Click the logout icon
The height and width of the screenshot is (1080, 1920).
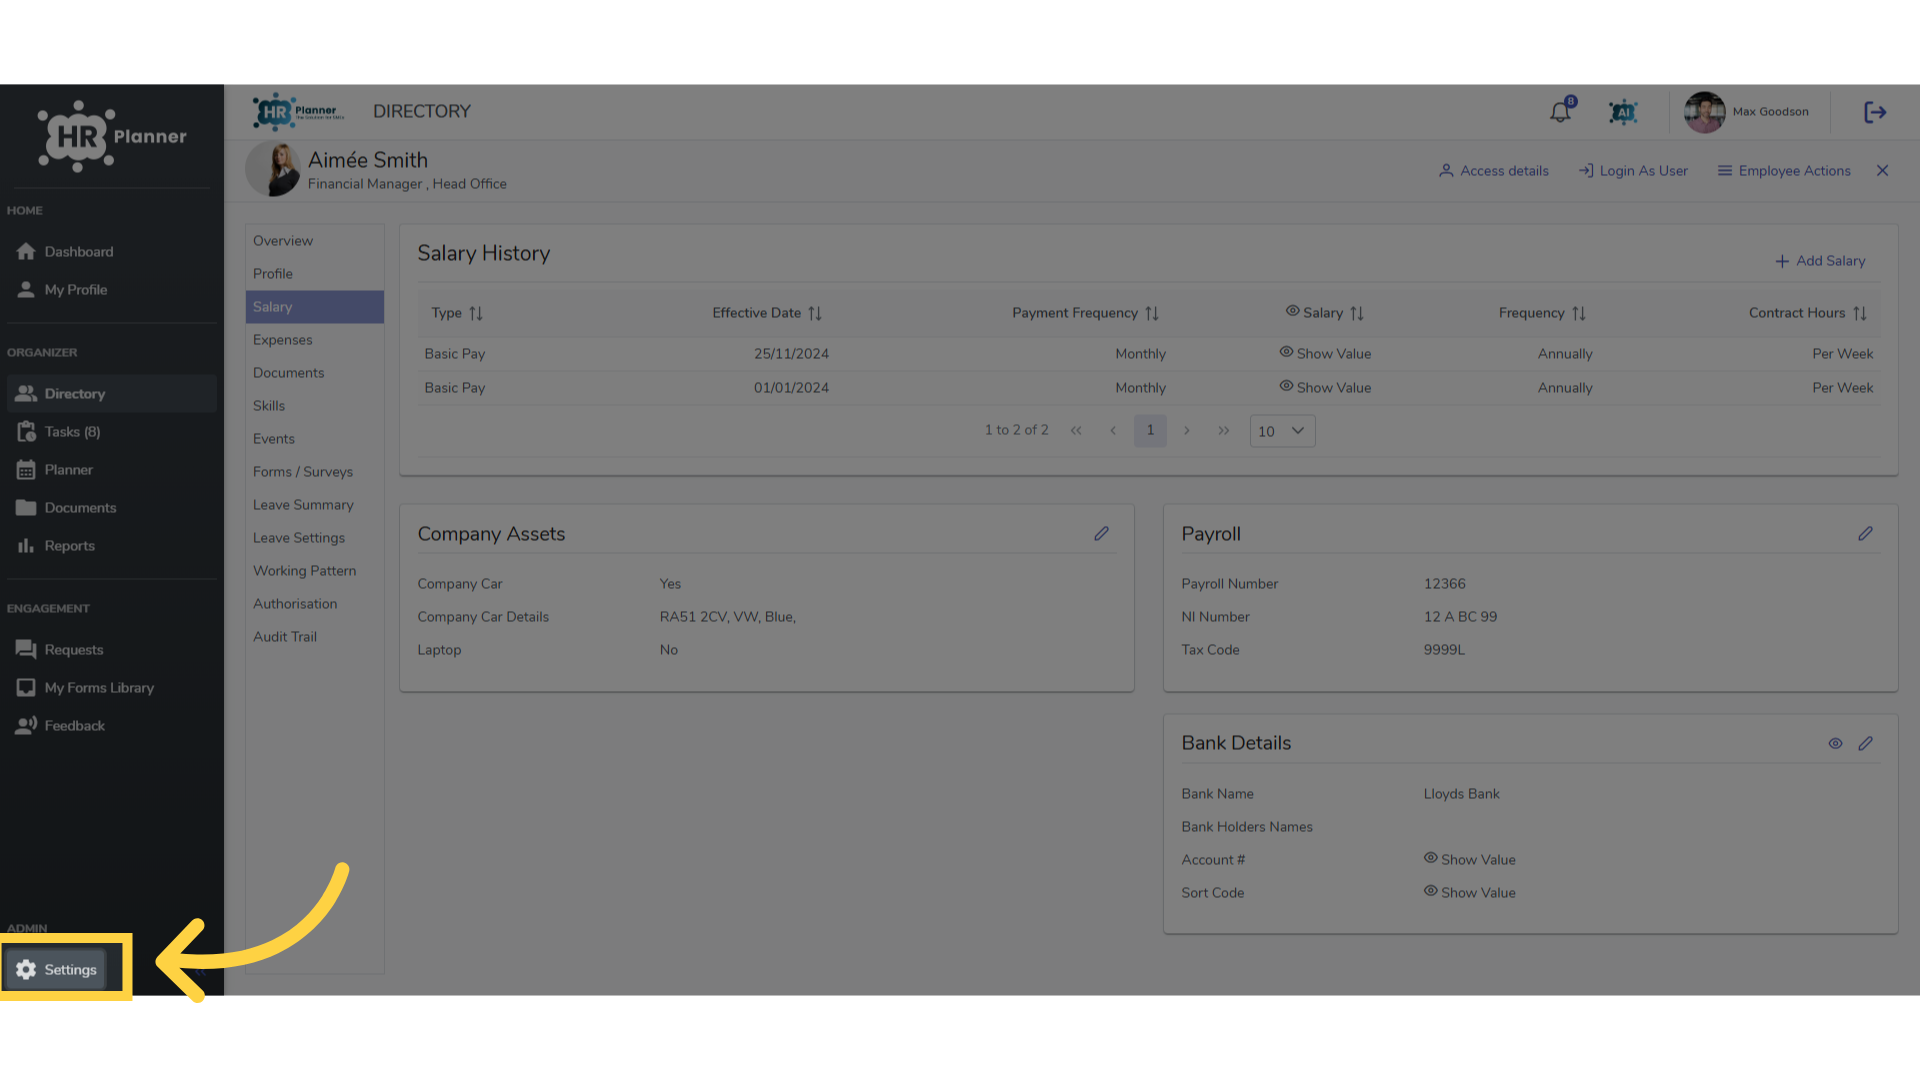coord(1875,112)
